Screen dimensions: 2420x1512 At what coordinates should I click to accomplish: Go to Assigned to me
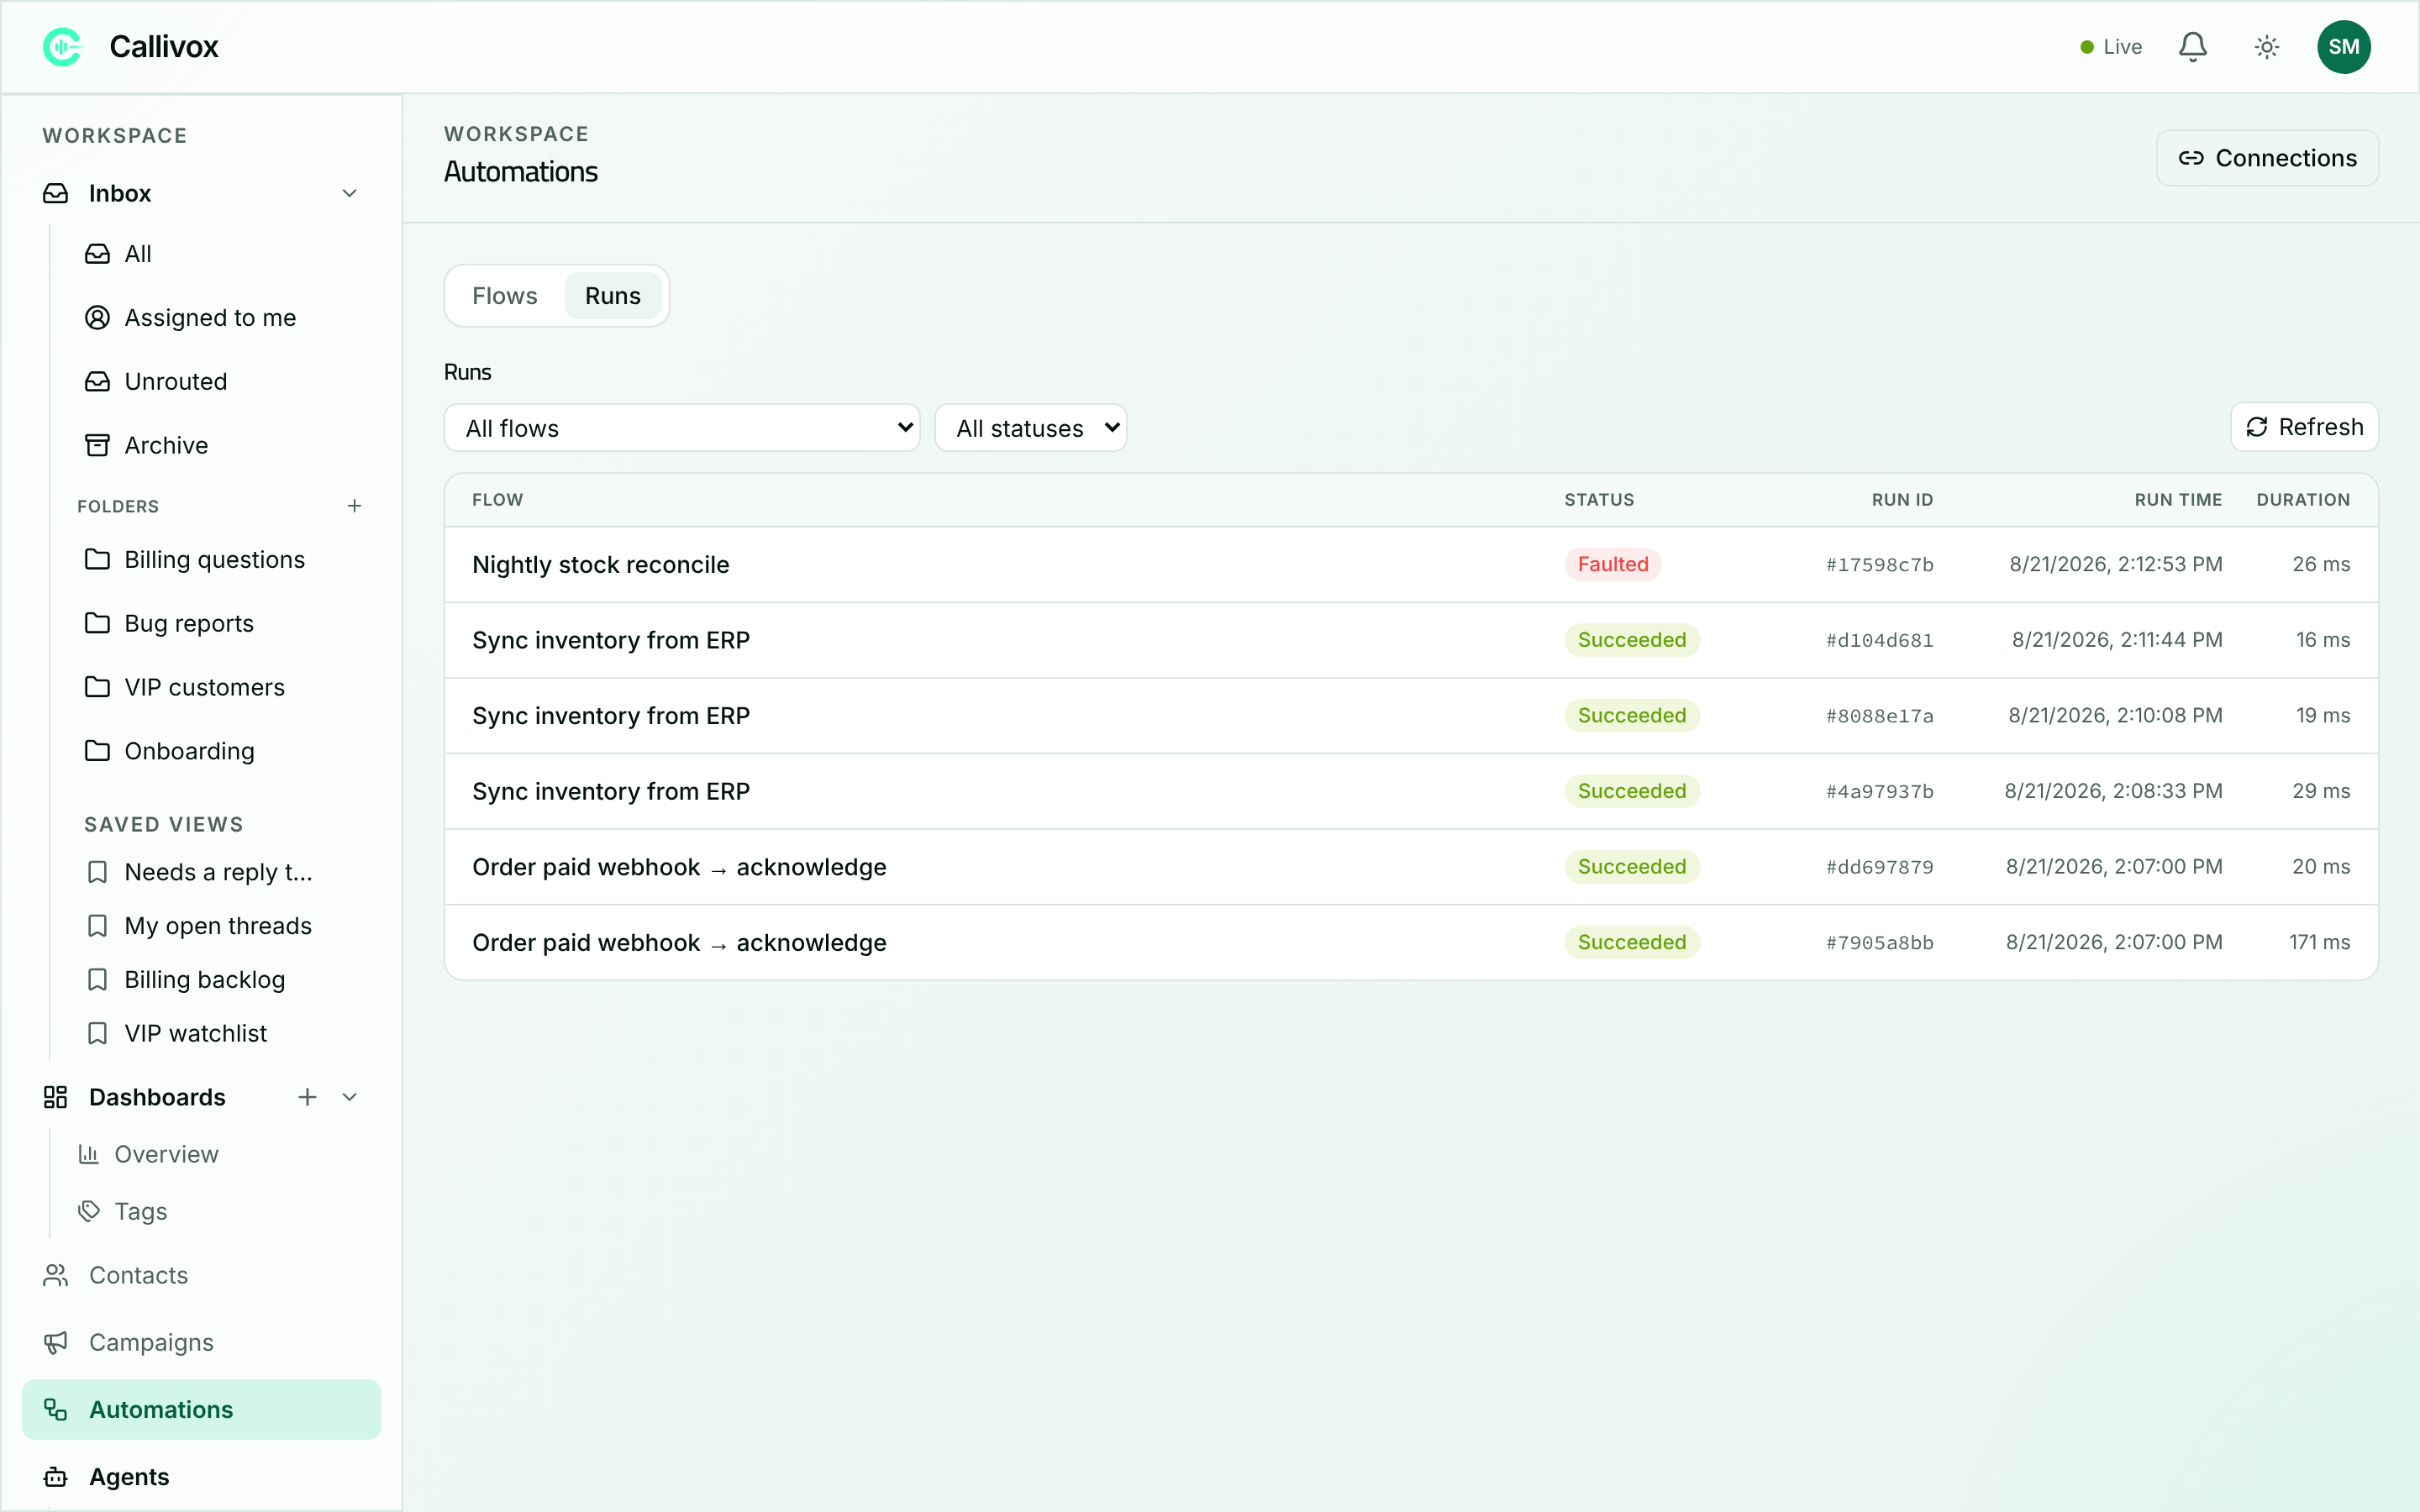pos(210,318)
